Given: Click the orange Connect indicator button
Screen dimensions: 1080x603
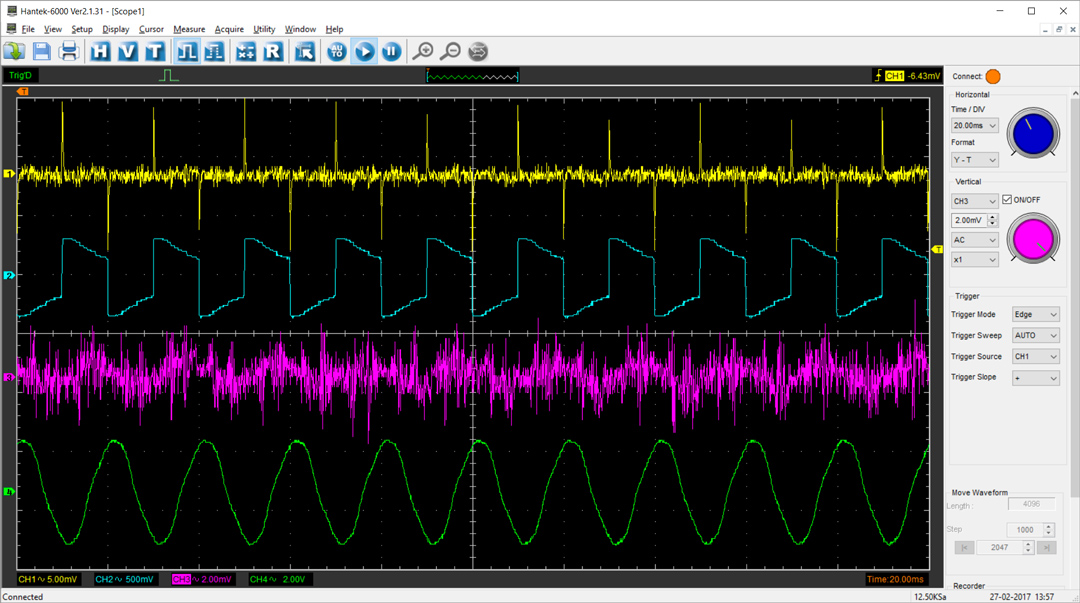Looking at the screenshot, I should pos(993,77).
